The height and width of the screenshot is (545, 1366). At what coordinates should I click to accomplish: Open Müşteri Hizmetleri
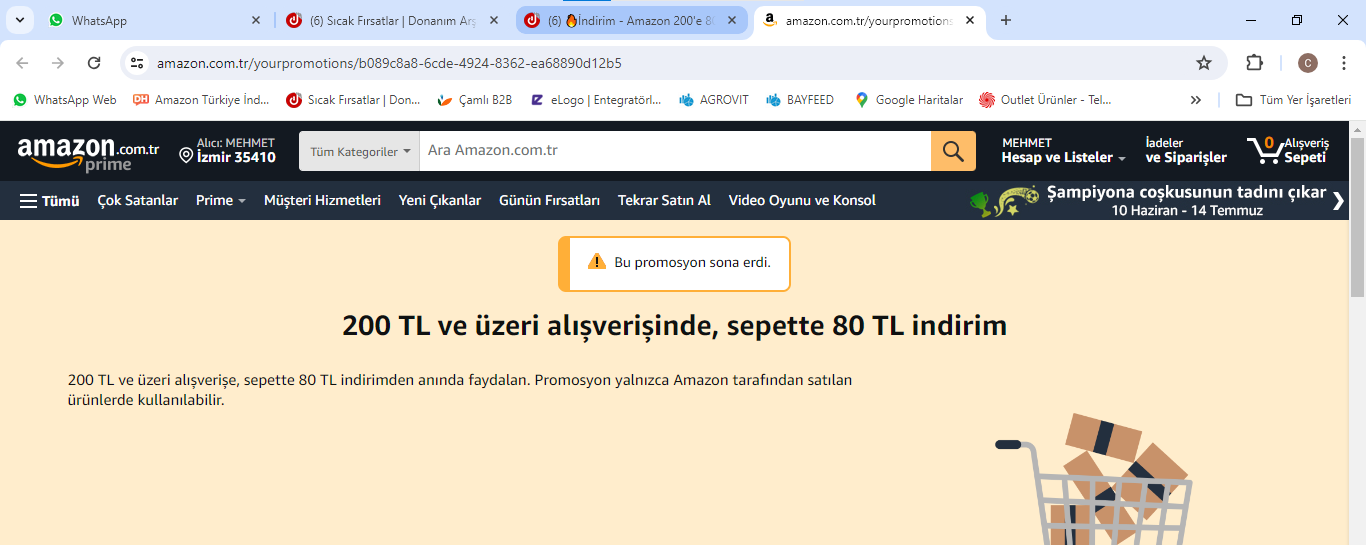(x=322, y=200)
